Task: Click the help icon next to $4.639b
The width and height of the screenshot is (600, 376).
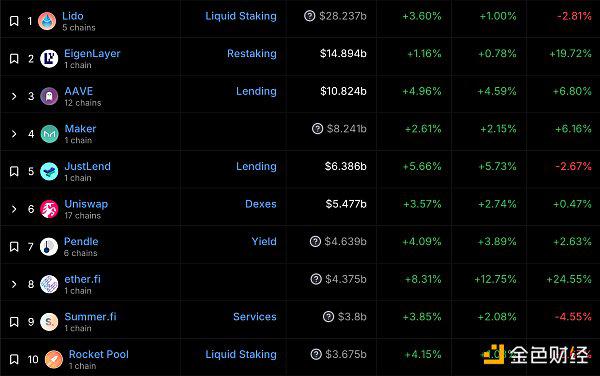Action: 315,241
